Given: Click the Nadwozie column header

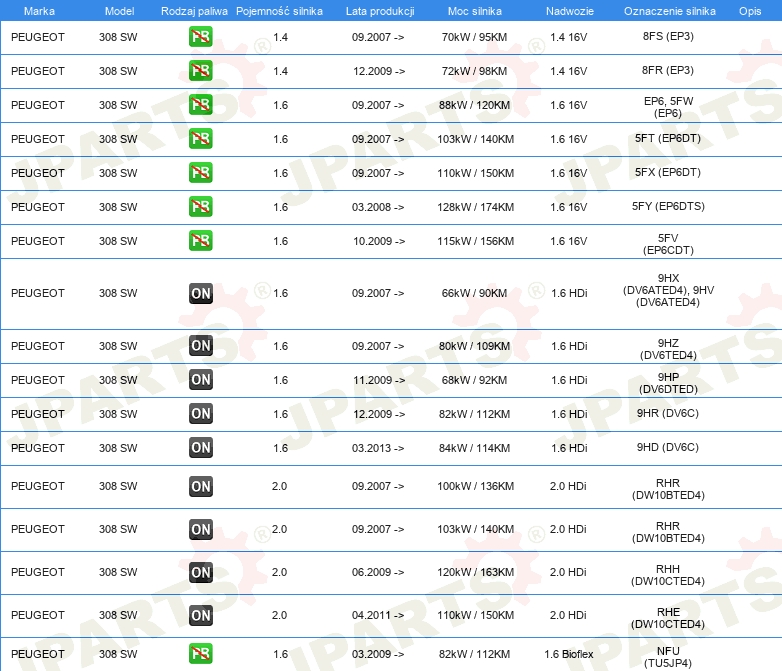Looking at the screenshot, I should 570,11.
